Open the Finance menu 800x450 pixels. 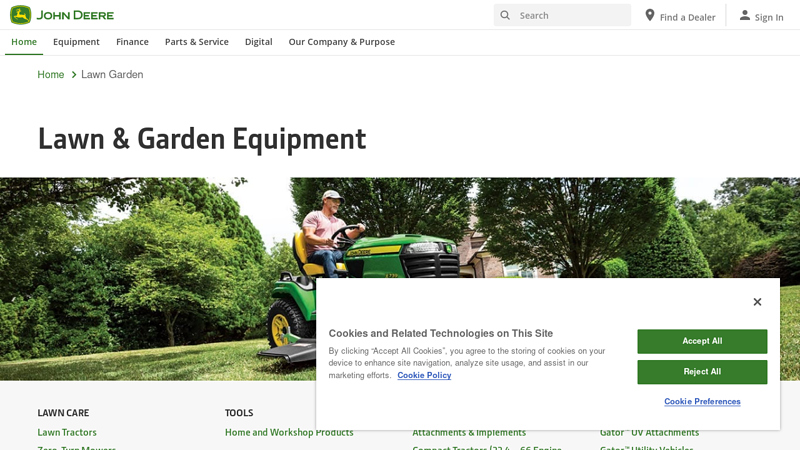[x=132, y=42]
